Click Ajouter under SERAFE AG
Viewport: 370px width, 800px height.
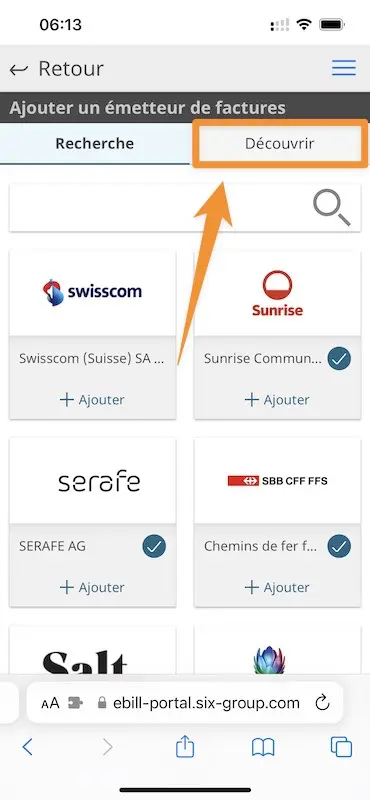click(x=92, y=587)
